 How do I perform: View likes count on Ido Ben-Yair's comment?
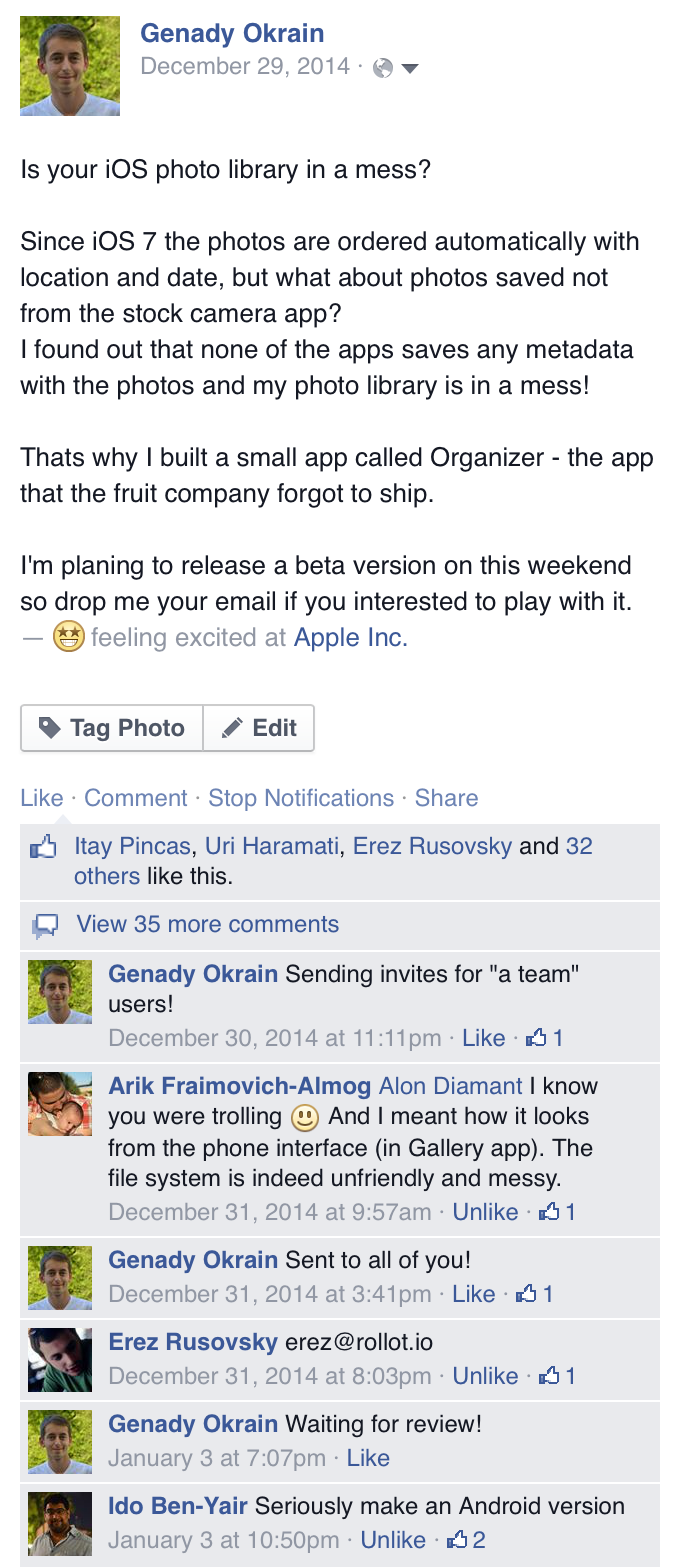(466, 1540)
